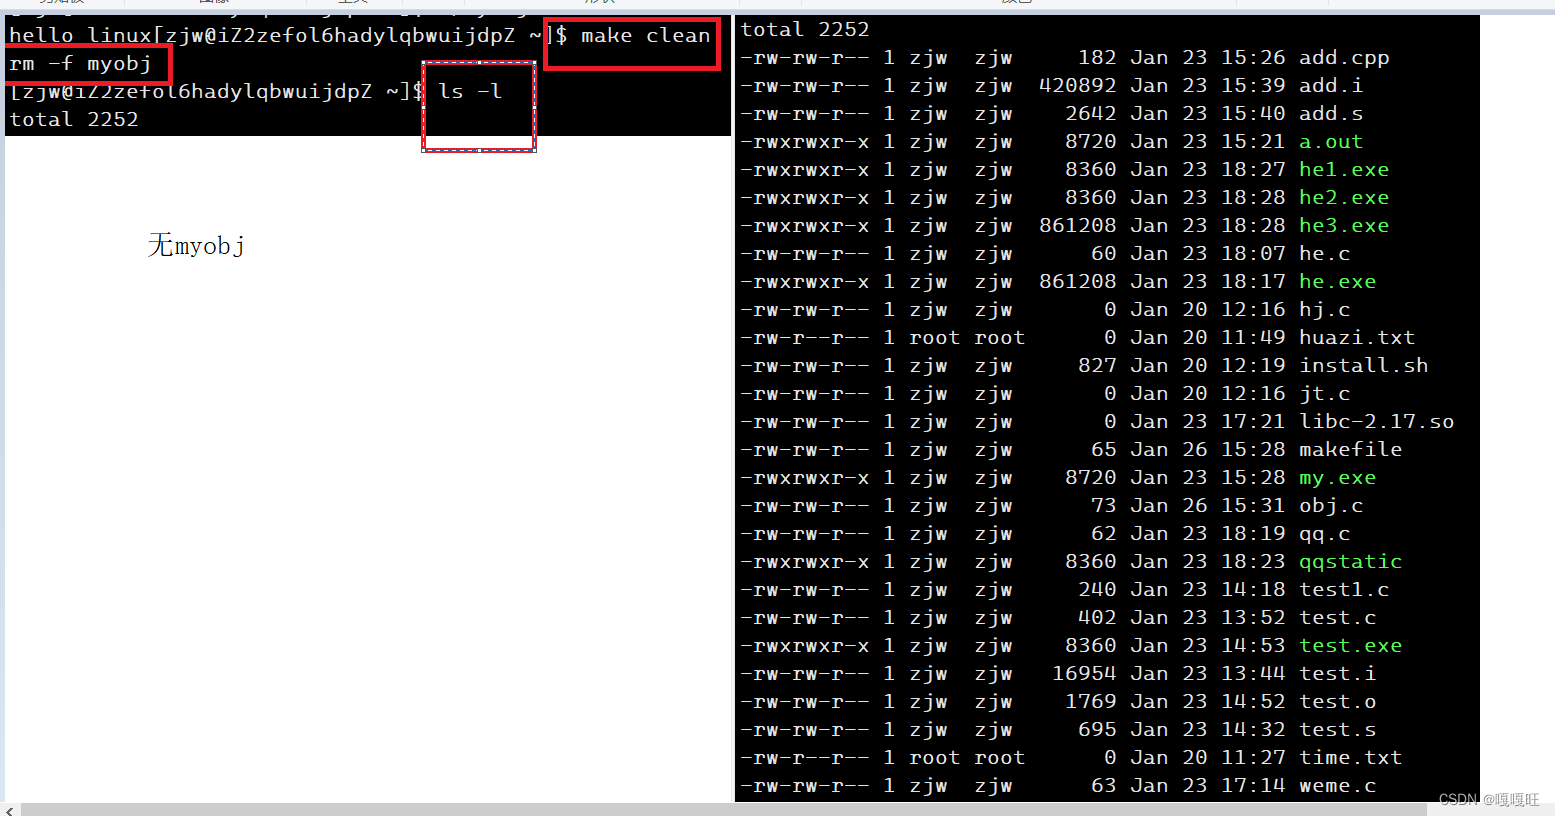The height and width of the screenshot is (816, 1555).
Task: Select the add.s file name
Action: 1330,114
